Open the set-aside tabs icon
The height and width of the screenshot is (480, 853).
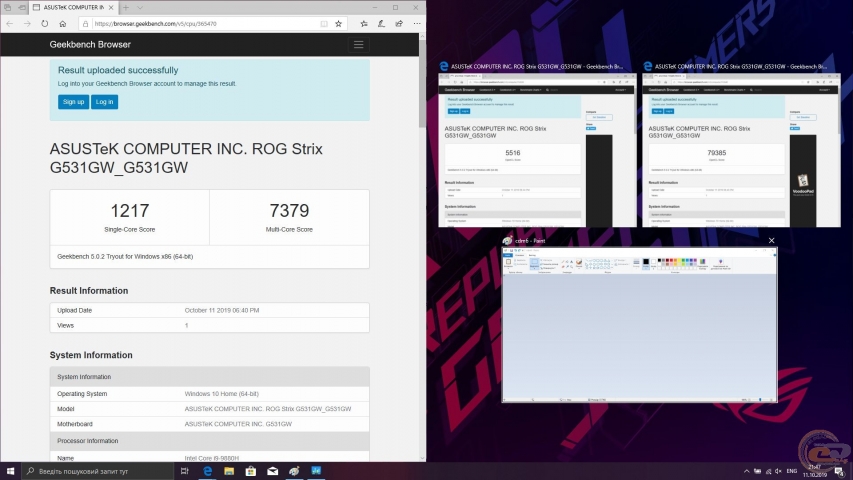click(x=8, y=8)
